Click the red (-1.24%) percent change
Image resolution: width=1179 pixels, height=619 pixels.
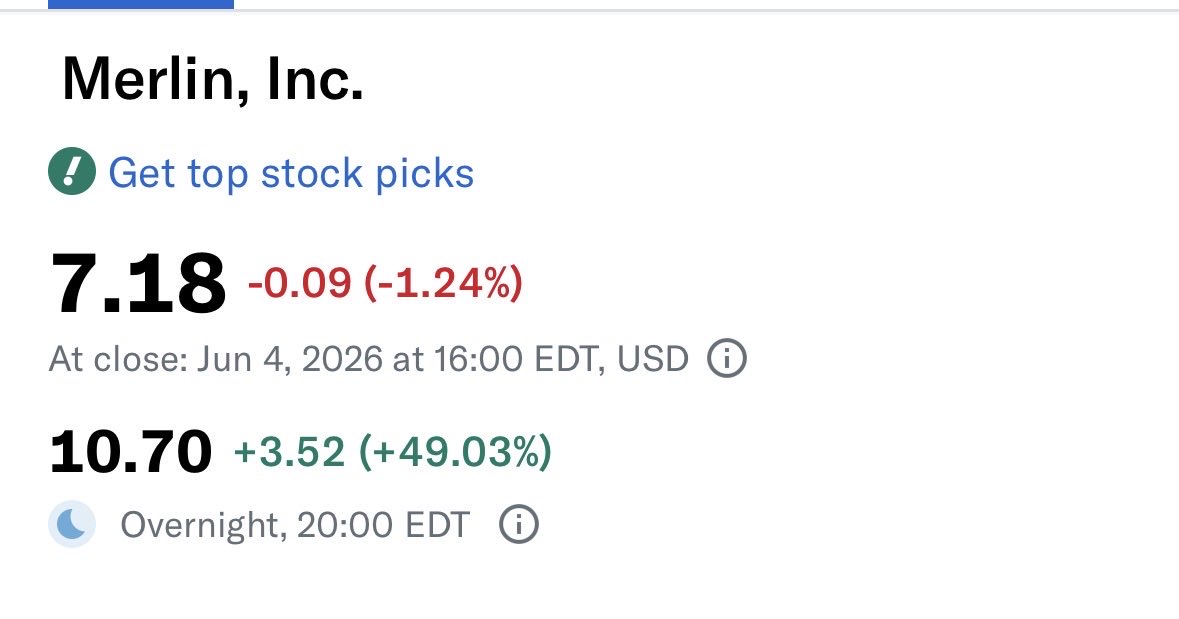click(x=443, y=283)
